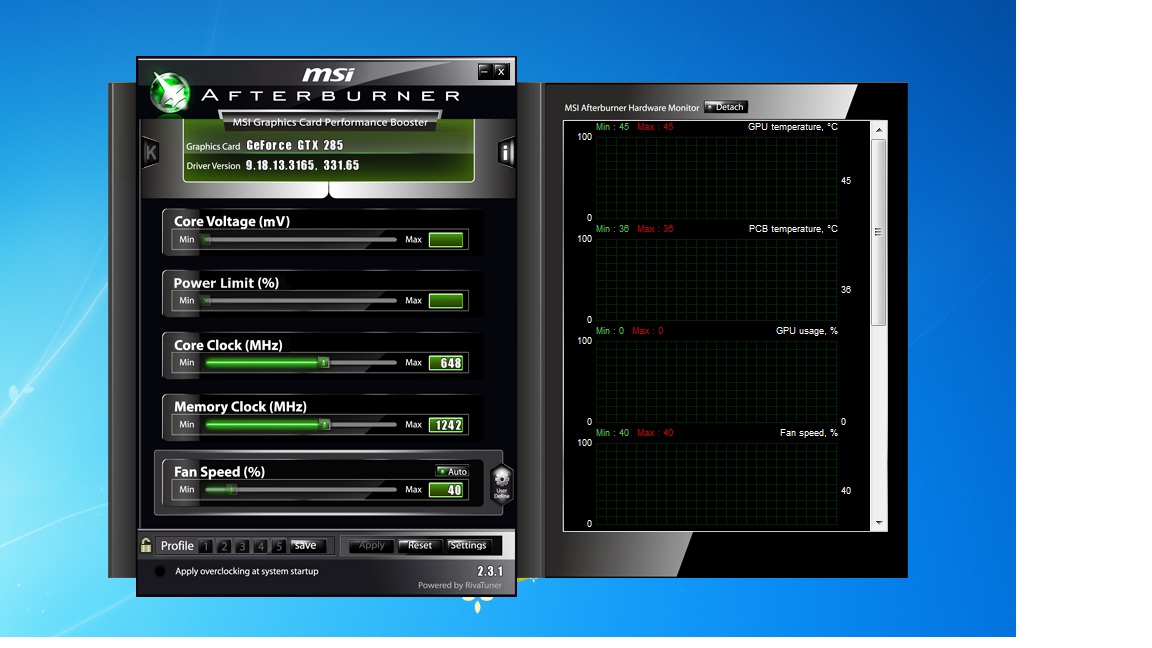Click the Kombustor K side button
The image size is (1152, 648).
point(151,152)
